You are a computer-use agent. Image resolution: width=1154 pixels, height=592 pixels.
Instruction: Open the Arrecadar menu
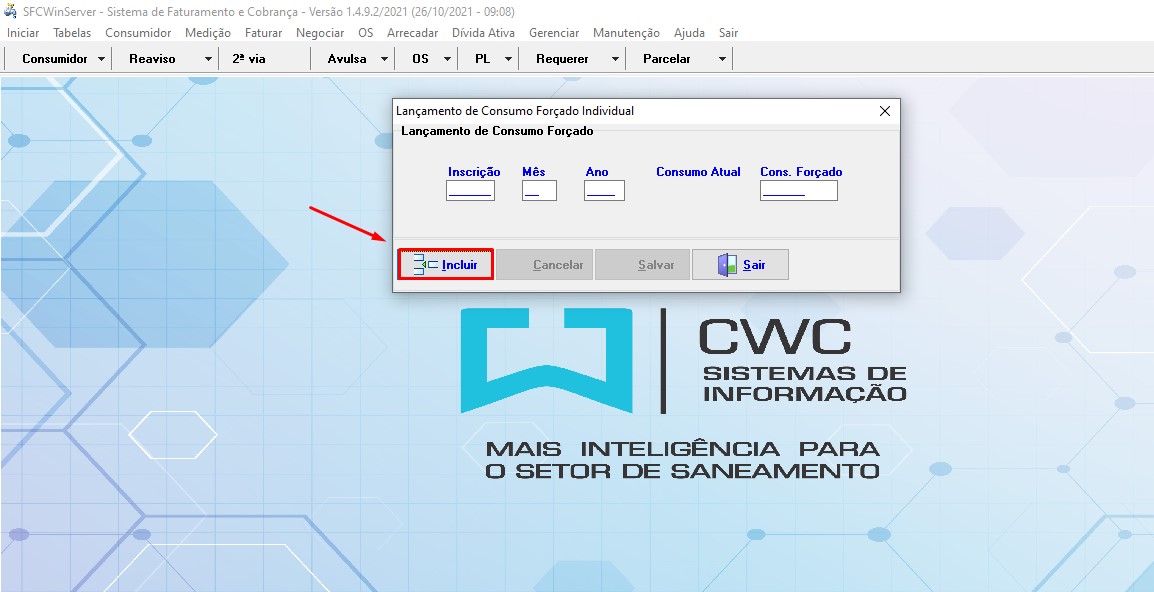click(x=412, y=33)
